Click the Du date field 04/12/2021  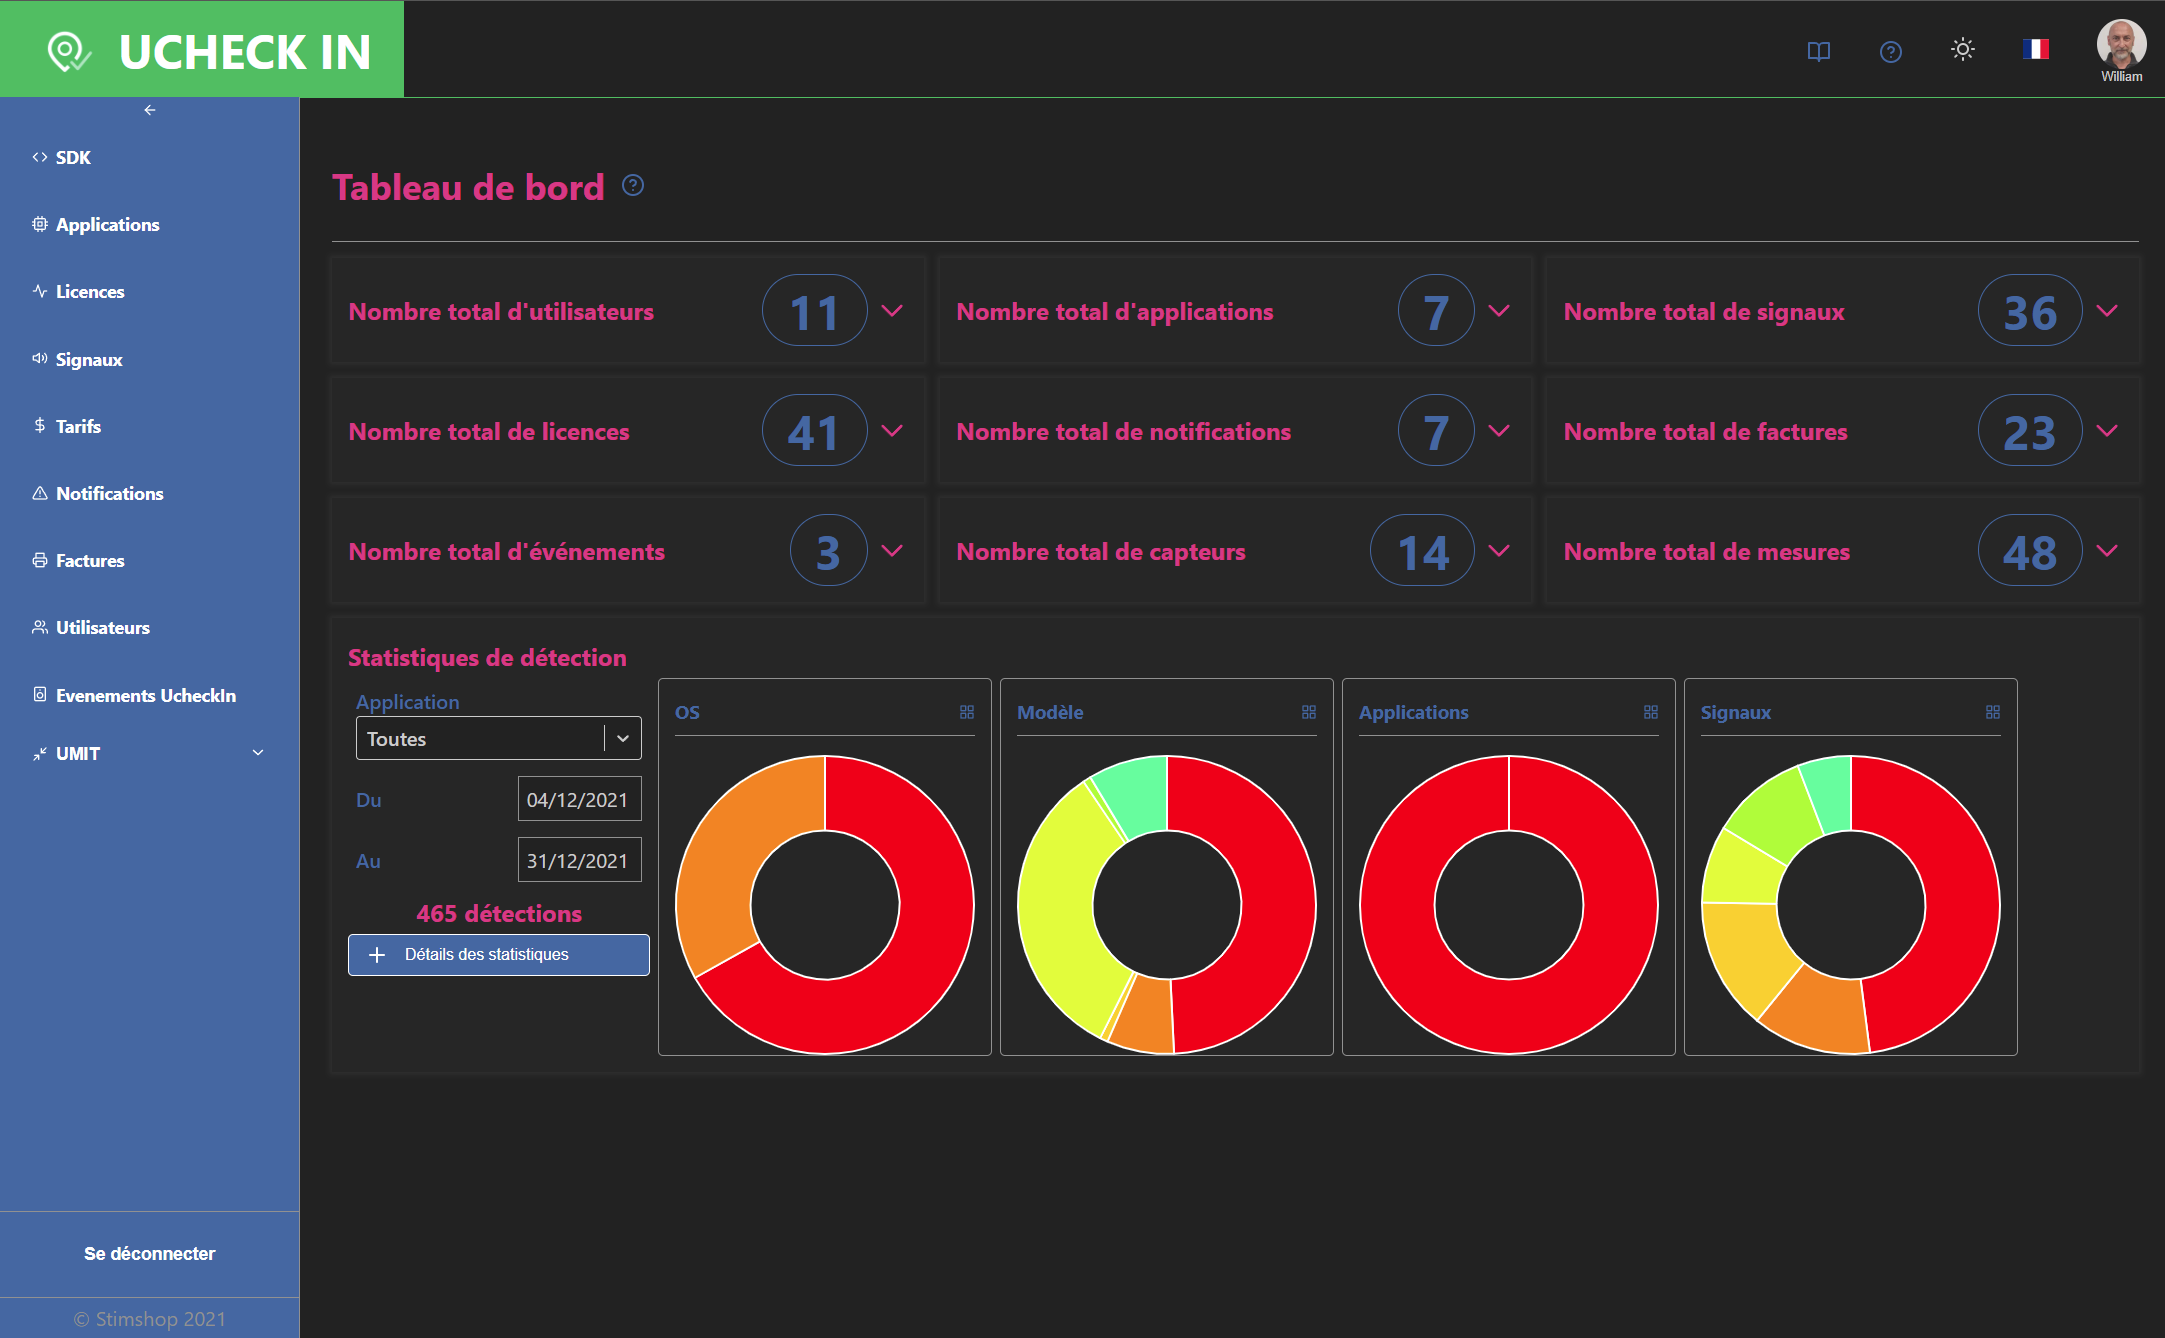pos(578,800)
